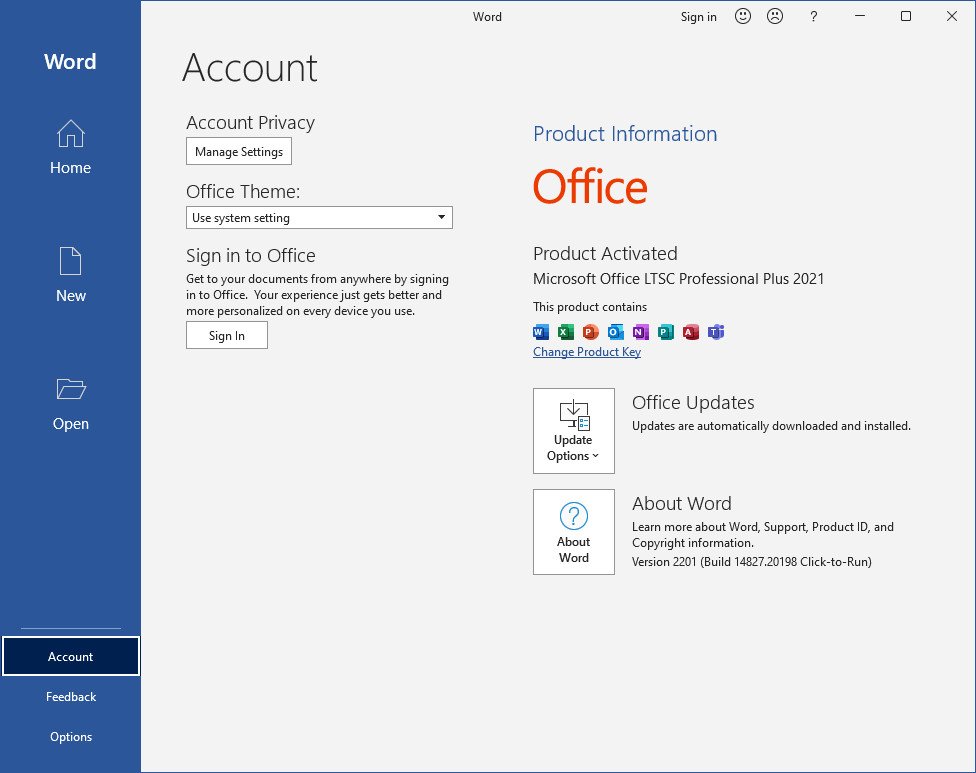The height and width of the screenshot is (773, 976).
Task: Select the Account tab in sidebar
Action: (x=70, y=656)
